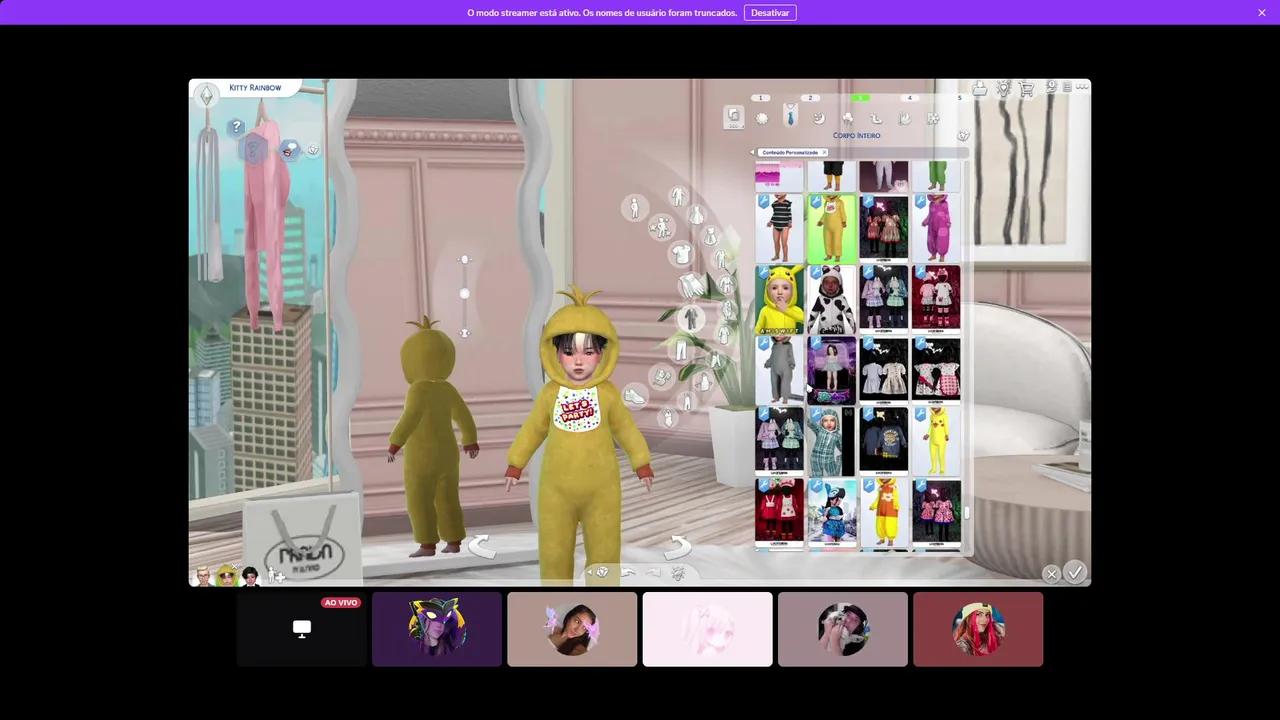Select the moon sleepwear outfit category
Image resolution: width=1280 pixels, height=720 pixels.
pos(818,118)
